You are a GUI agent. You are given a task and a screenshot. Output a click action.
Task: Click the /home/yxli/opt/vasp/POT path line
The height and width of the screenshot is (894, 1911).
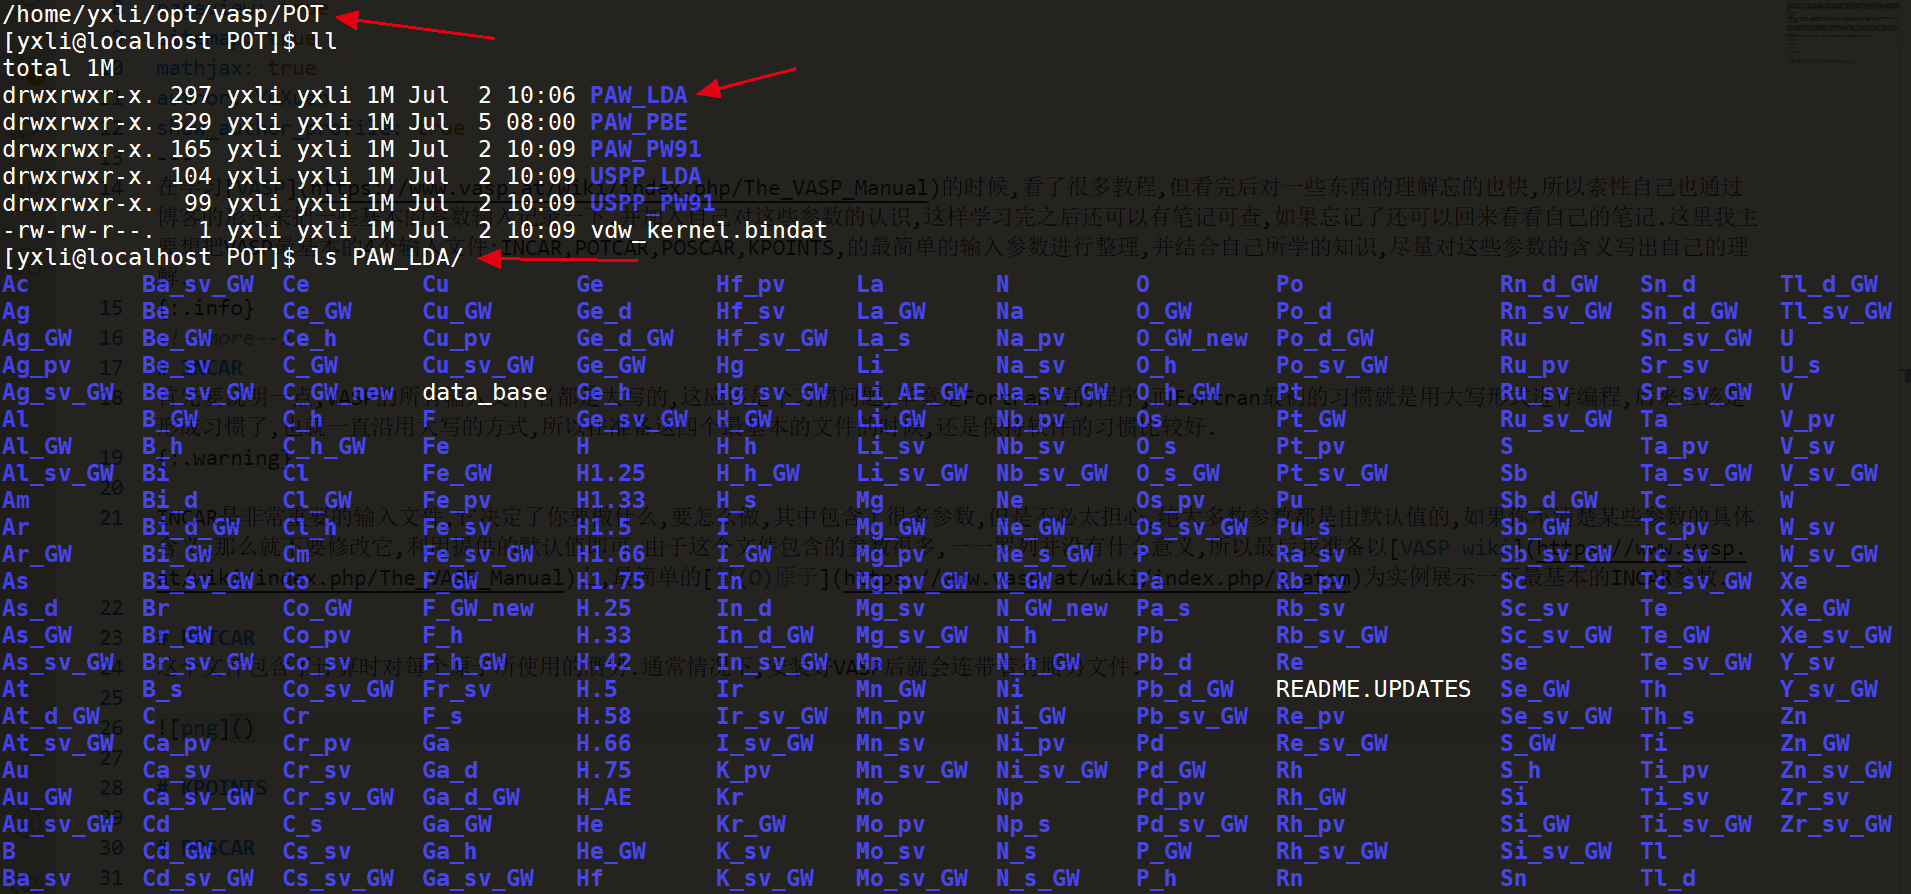(x=163, y=14)
